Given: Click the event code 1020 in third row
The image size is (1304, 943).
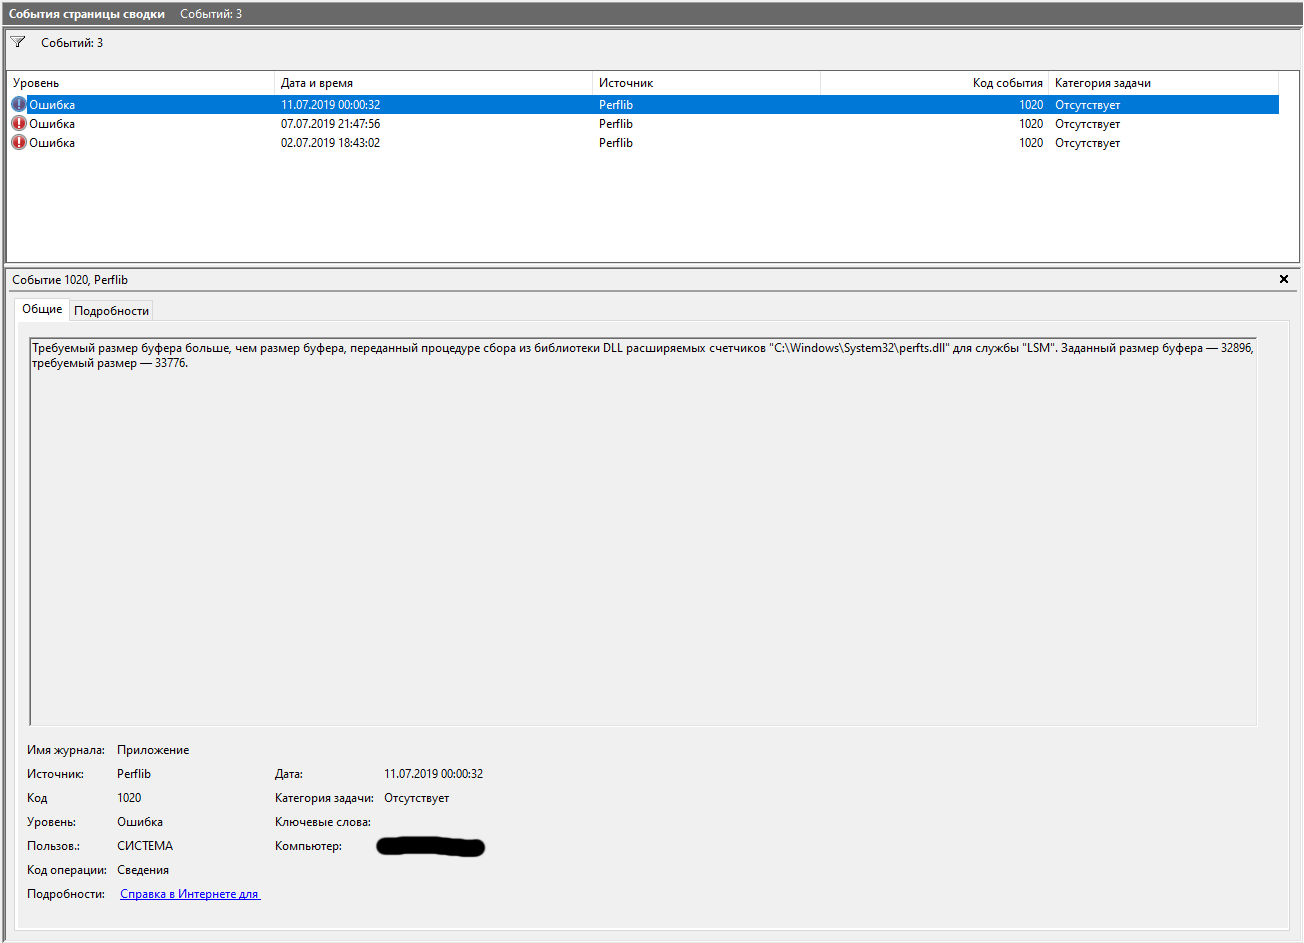Looking at the screenshot, I should (1031, 143).
